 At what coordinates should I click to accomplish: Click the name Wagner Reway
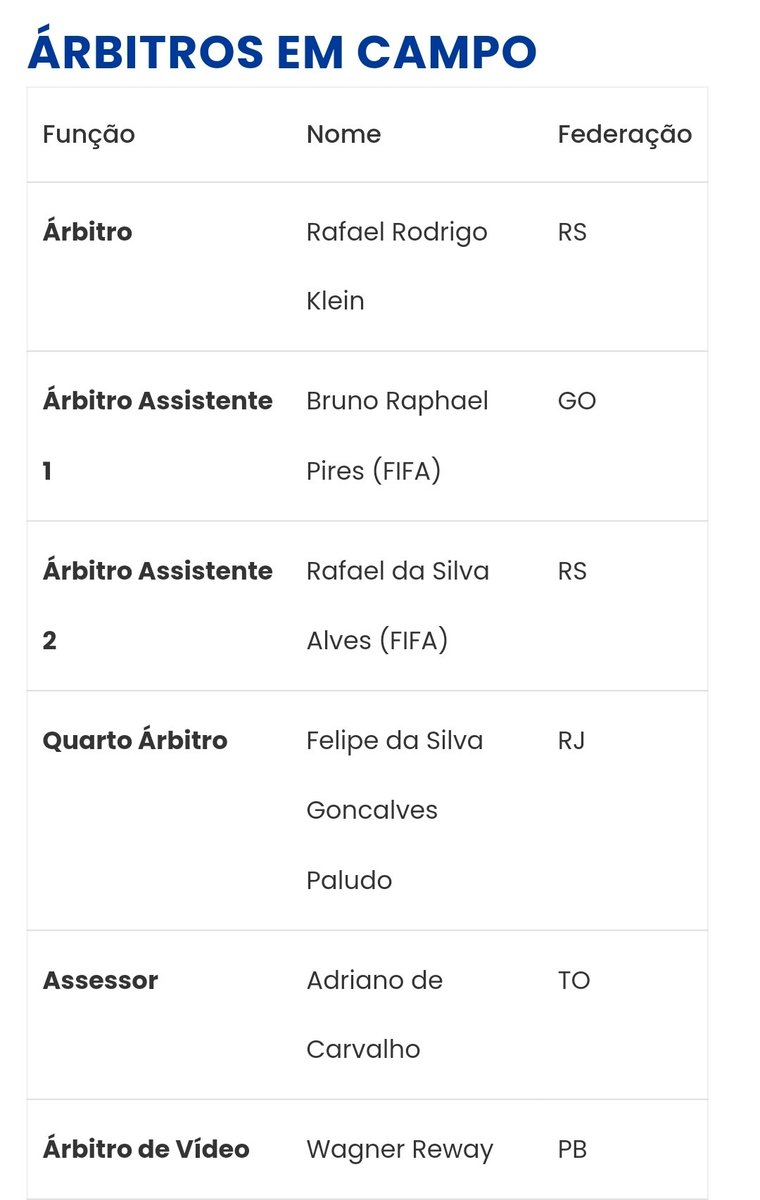coord(399,1150)
